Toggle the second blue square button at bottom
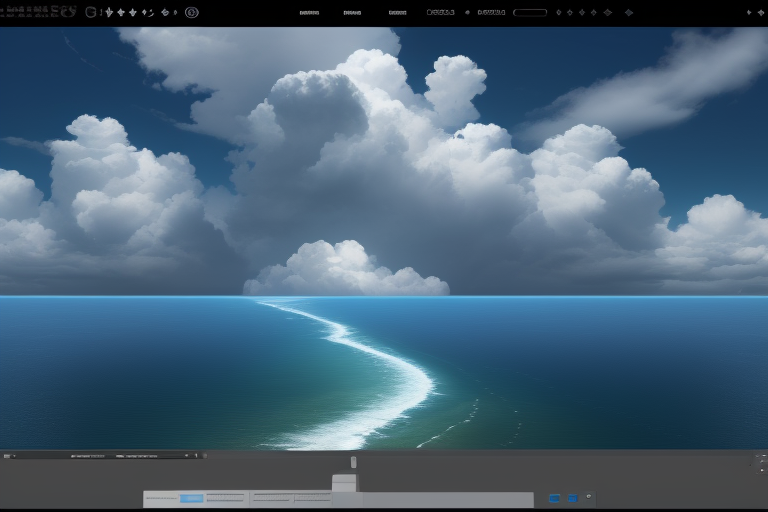The width and height of the screenshot is (768, 512). [x=573, y=498]
